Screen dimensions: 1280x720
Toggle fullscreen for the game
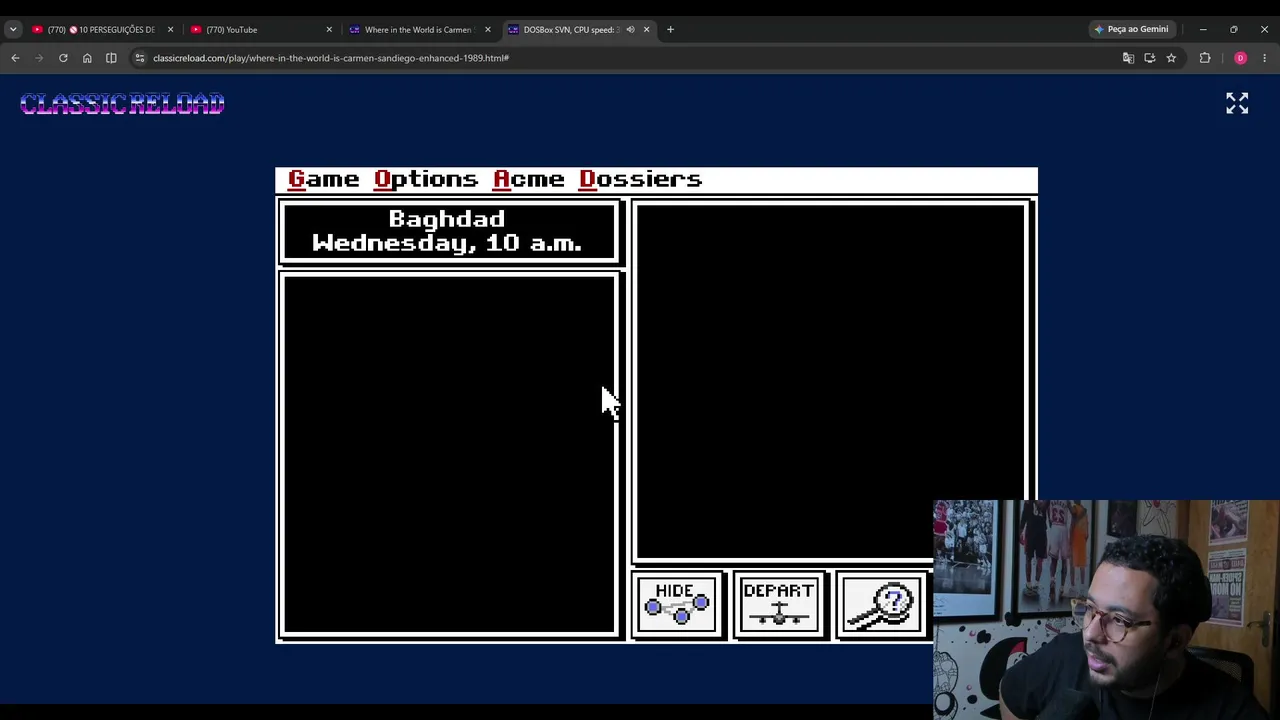1237,103
